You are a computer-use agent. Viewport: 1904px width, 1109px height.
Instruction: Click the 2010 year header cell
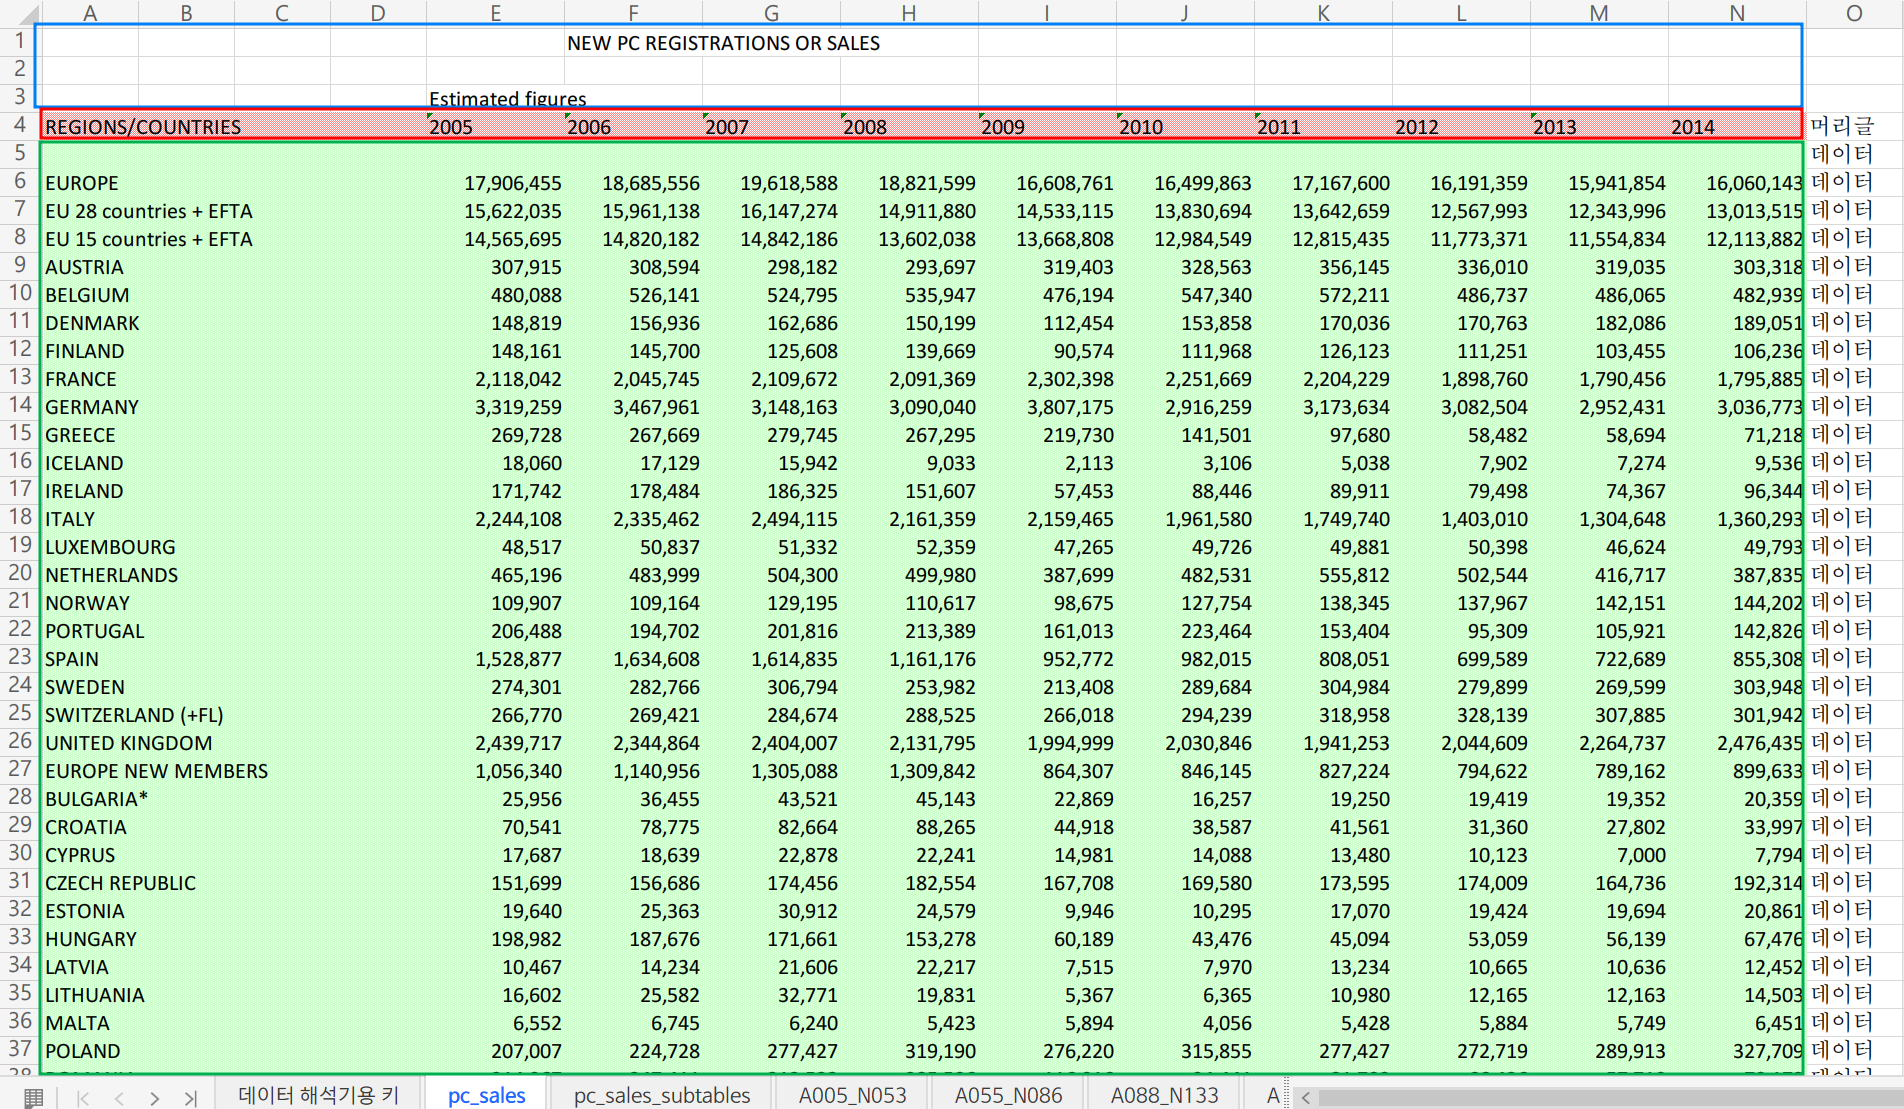pos(1141,127)
